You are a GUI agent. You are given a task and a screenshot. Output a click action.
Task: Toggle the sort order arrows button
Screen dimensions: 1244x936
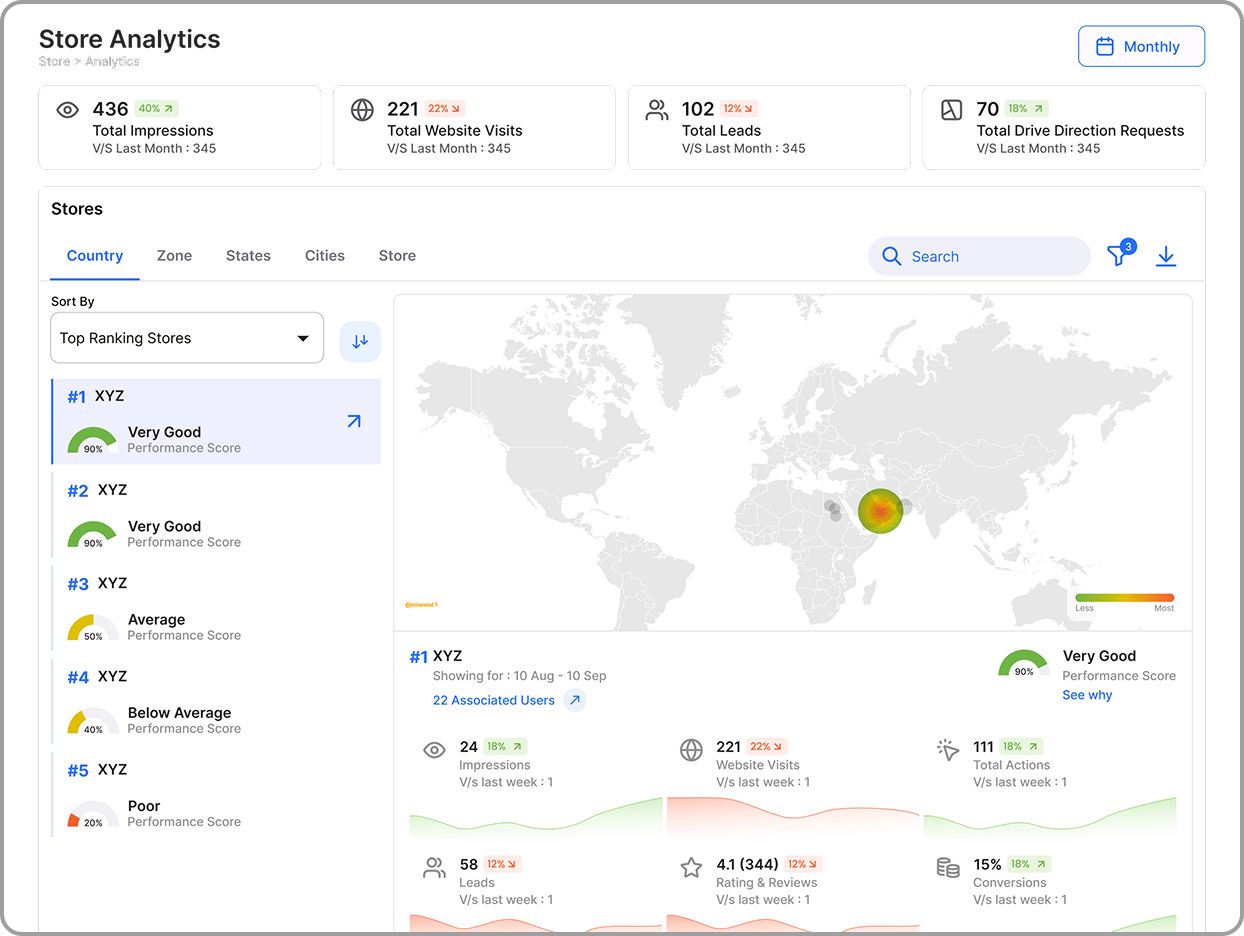pyautogui.click(x=360, y=341)
